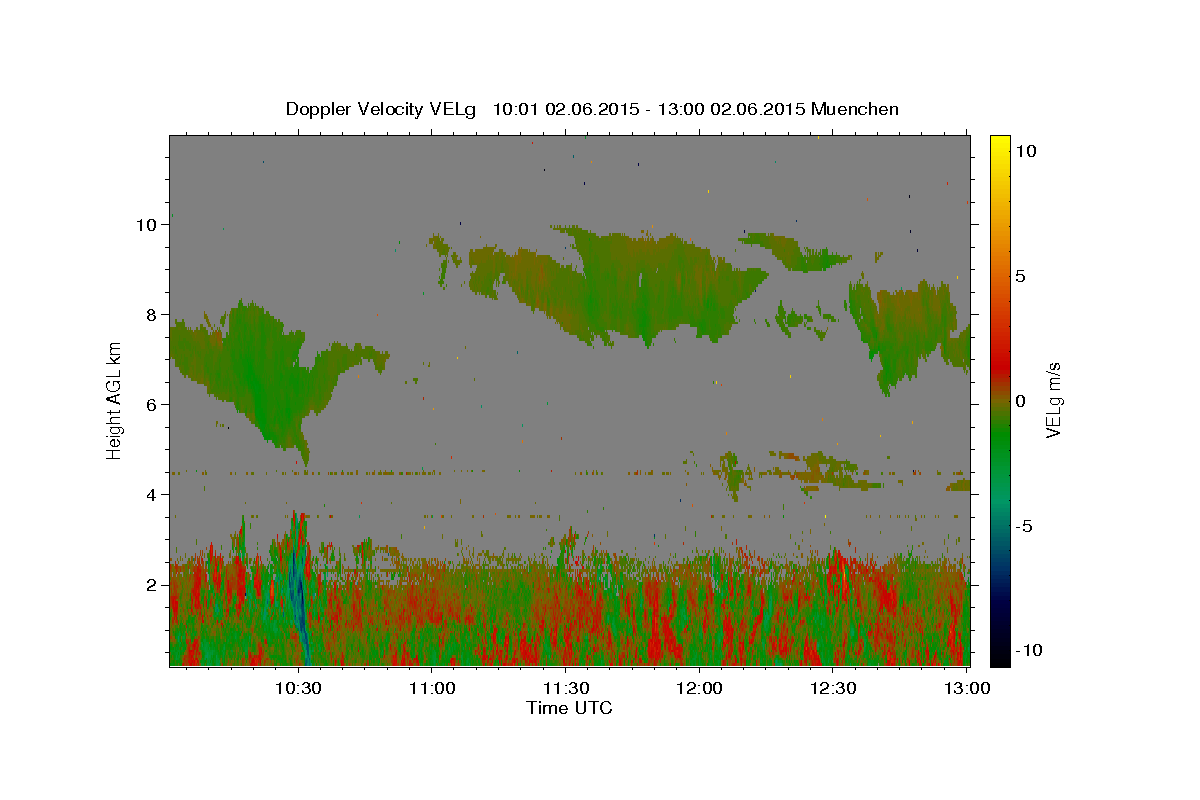The height and width of the screenshot is (800, 1200).
Task: Click the 'Height AGL km' axis label
Action: [115, 399]
